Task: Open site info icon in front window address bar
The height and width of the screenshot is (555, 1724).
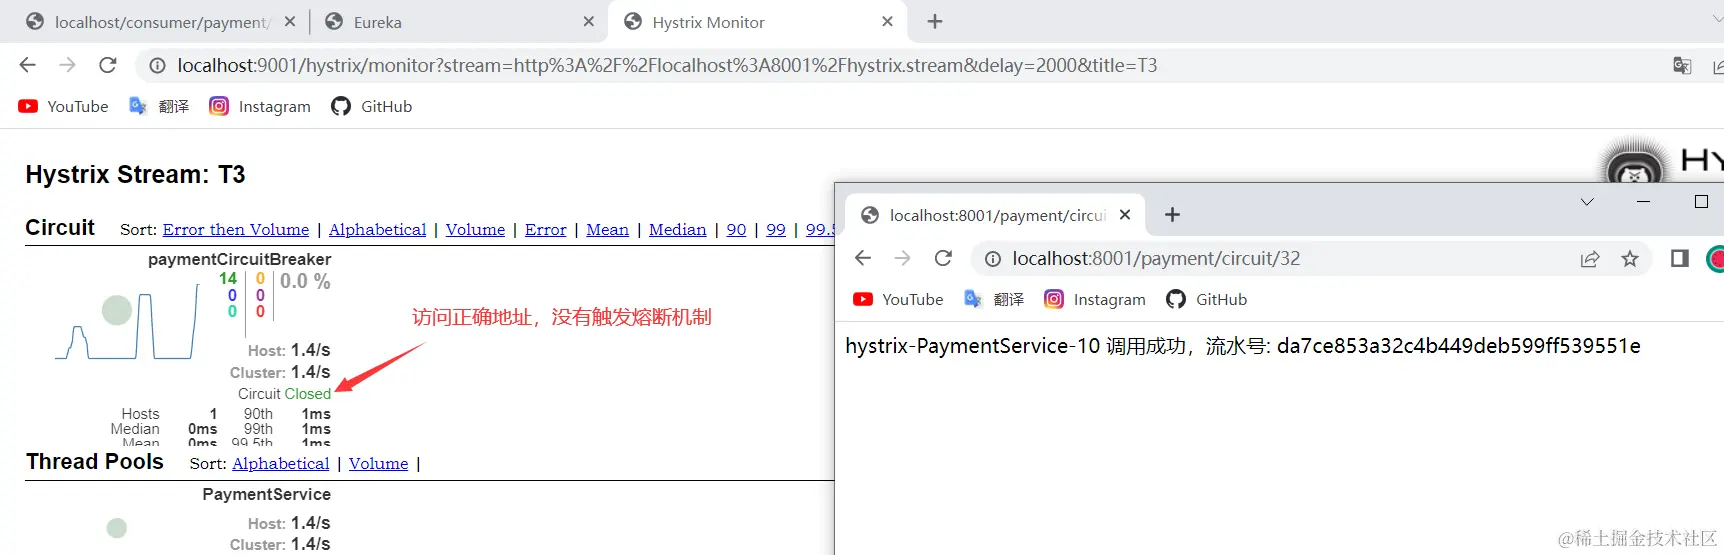Action: (x=992, y=259)
